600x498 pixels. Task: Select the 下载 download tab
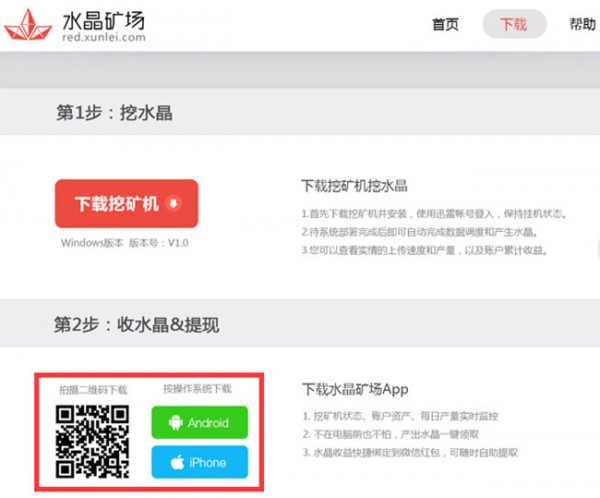(514, 24)
